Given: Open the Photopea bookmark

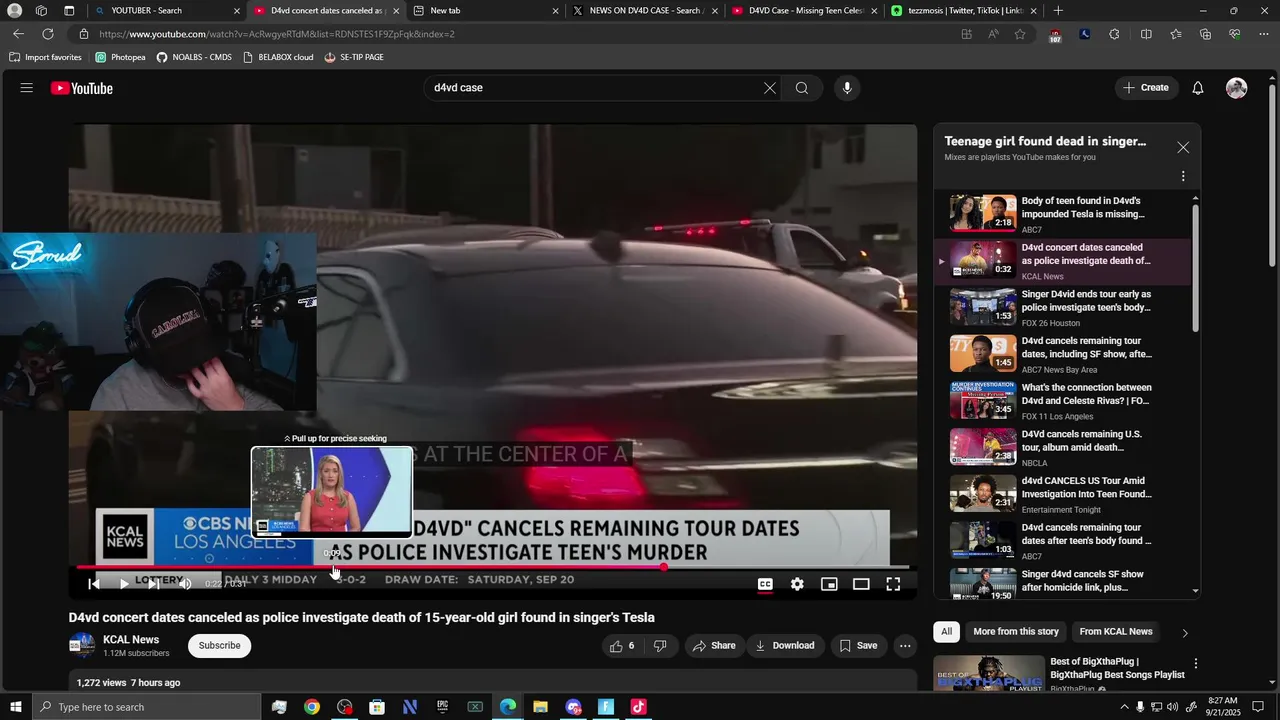Looking at the screenshot, I should (120, 57).
